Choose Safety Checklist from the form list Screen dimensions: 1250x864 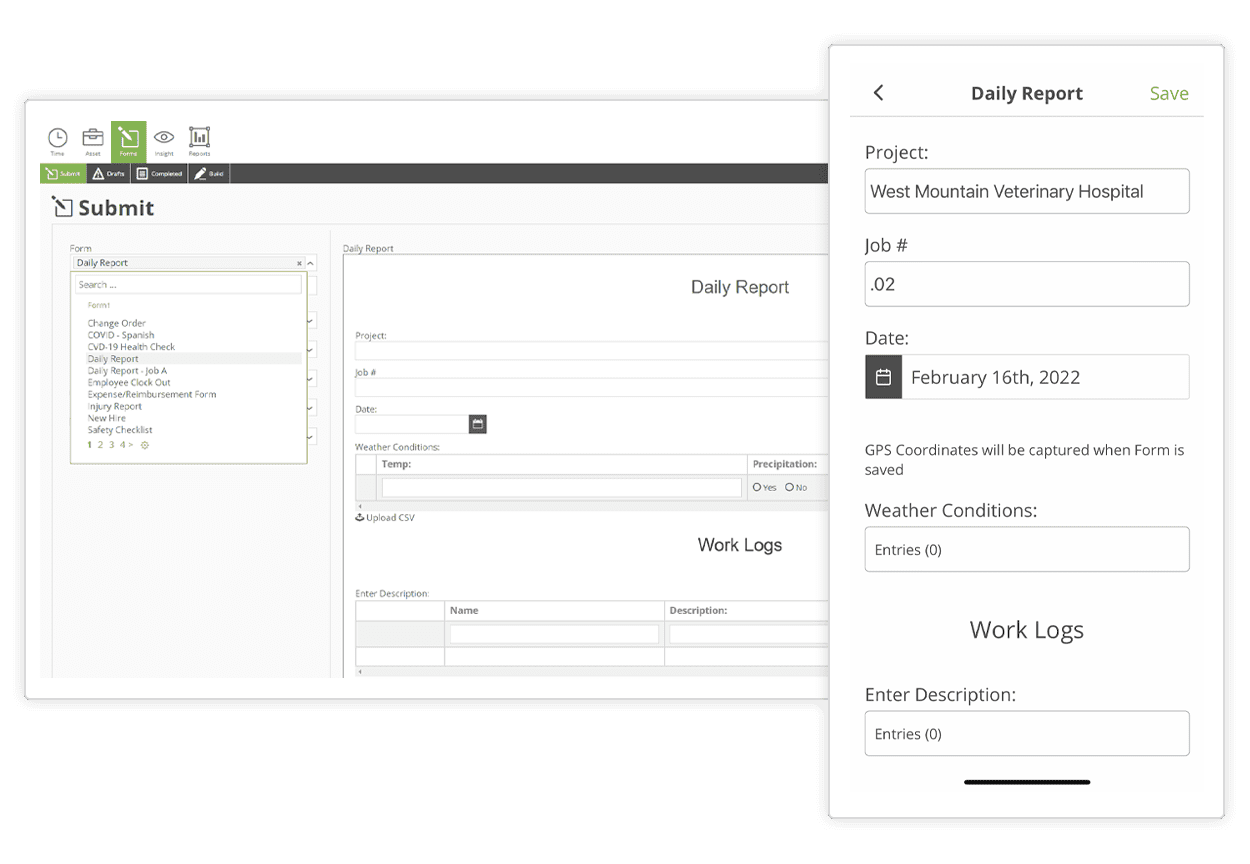pos(120,430)
